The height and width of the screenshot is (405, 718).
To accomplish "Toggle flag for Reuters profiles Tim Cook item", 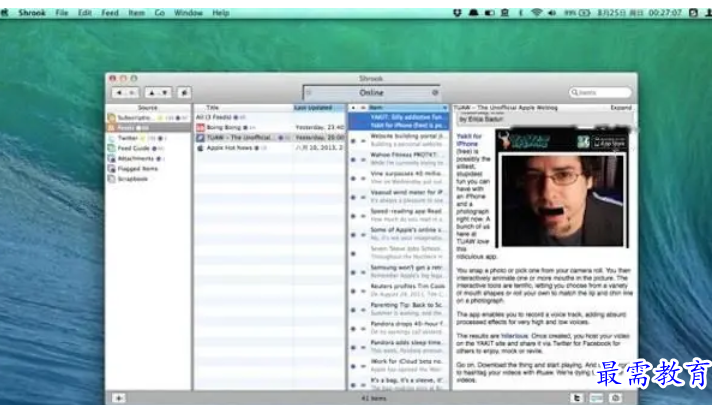I will [x=363, y=291].
